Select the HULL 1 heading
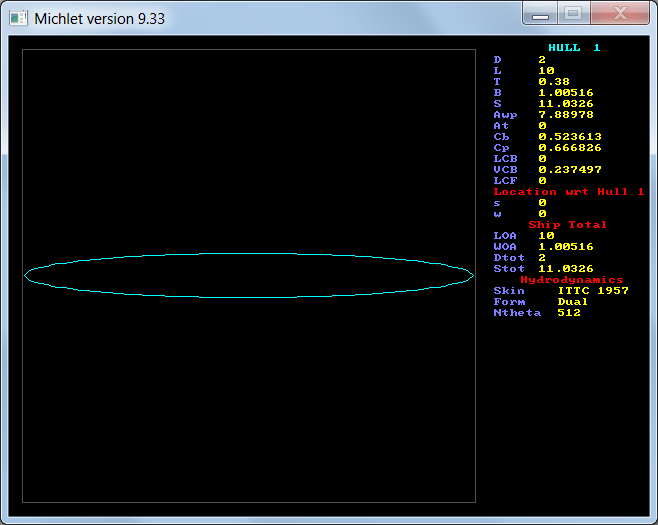This screenshot has width=658, height=525. pyautogui.click(x=574, y=48)
